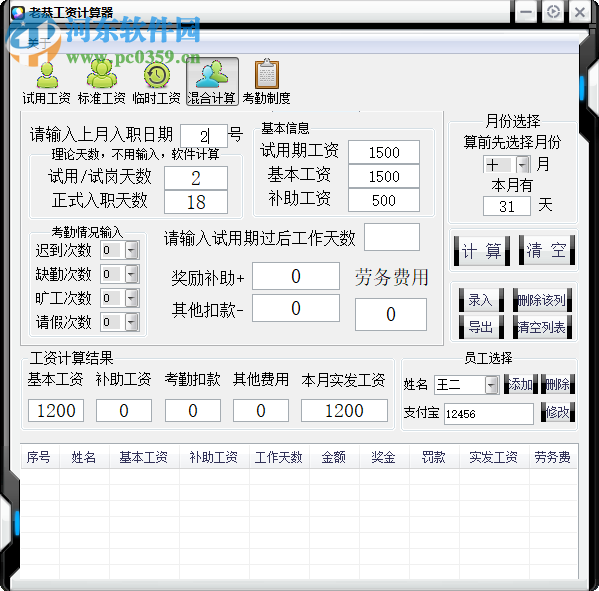The height and width of the screenshot is (591, 599).
Task: Click the 清空 button
Action: [x=547, y=251]
